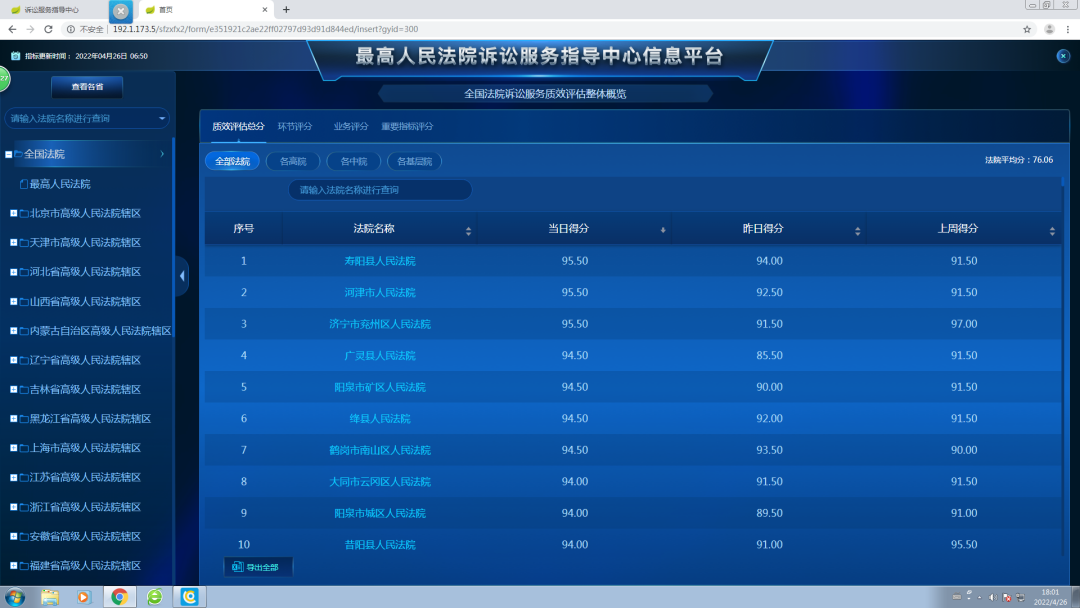This screenshot has height=608, width=1080.
Task: Open the Windows Start menu
Action: point(16,597)
